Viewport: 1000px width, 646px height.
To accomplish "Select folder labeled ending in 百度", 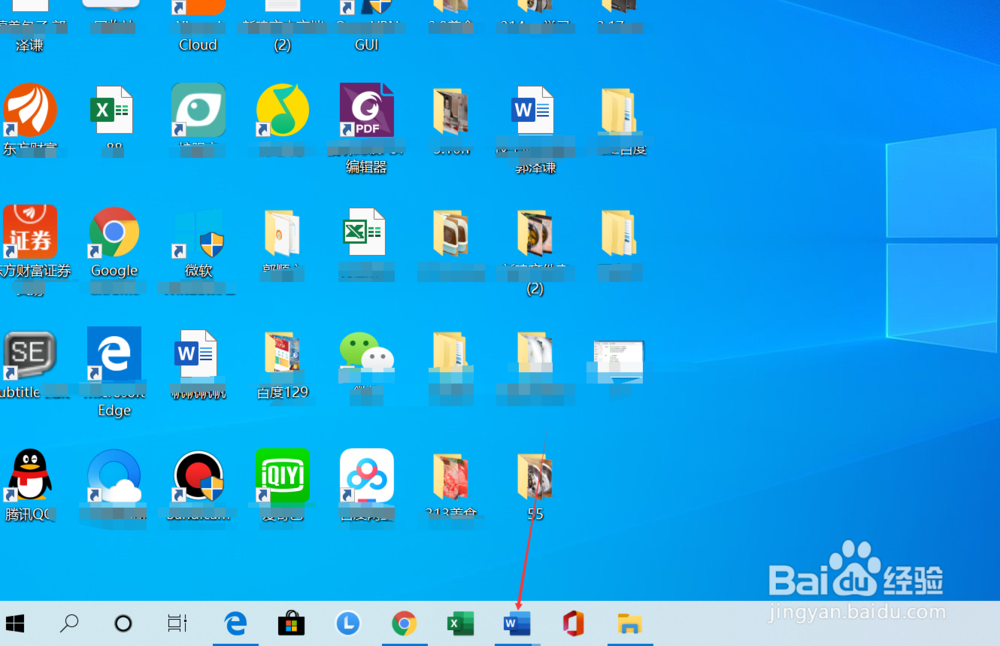I will click(x=618, y=112).
